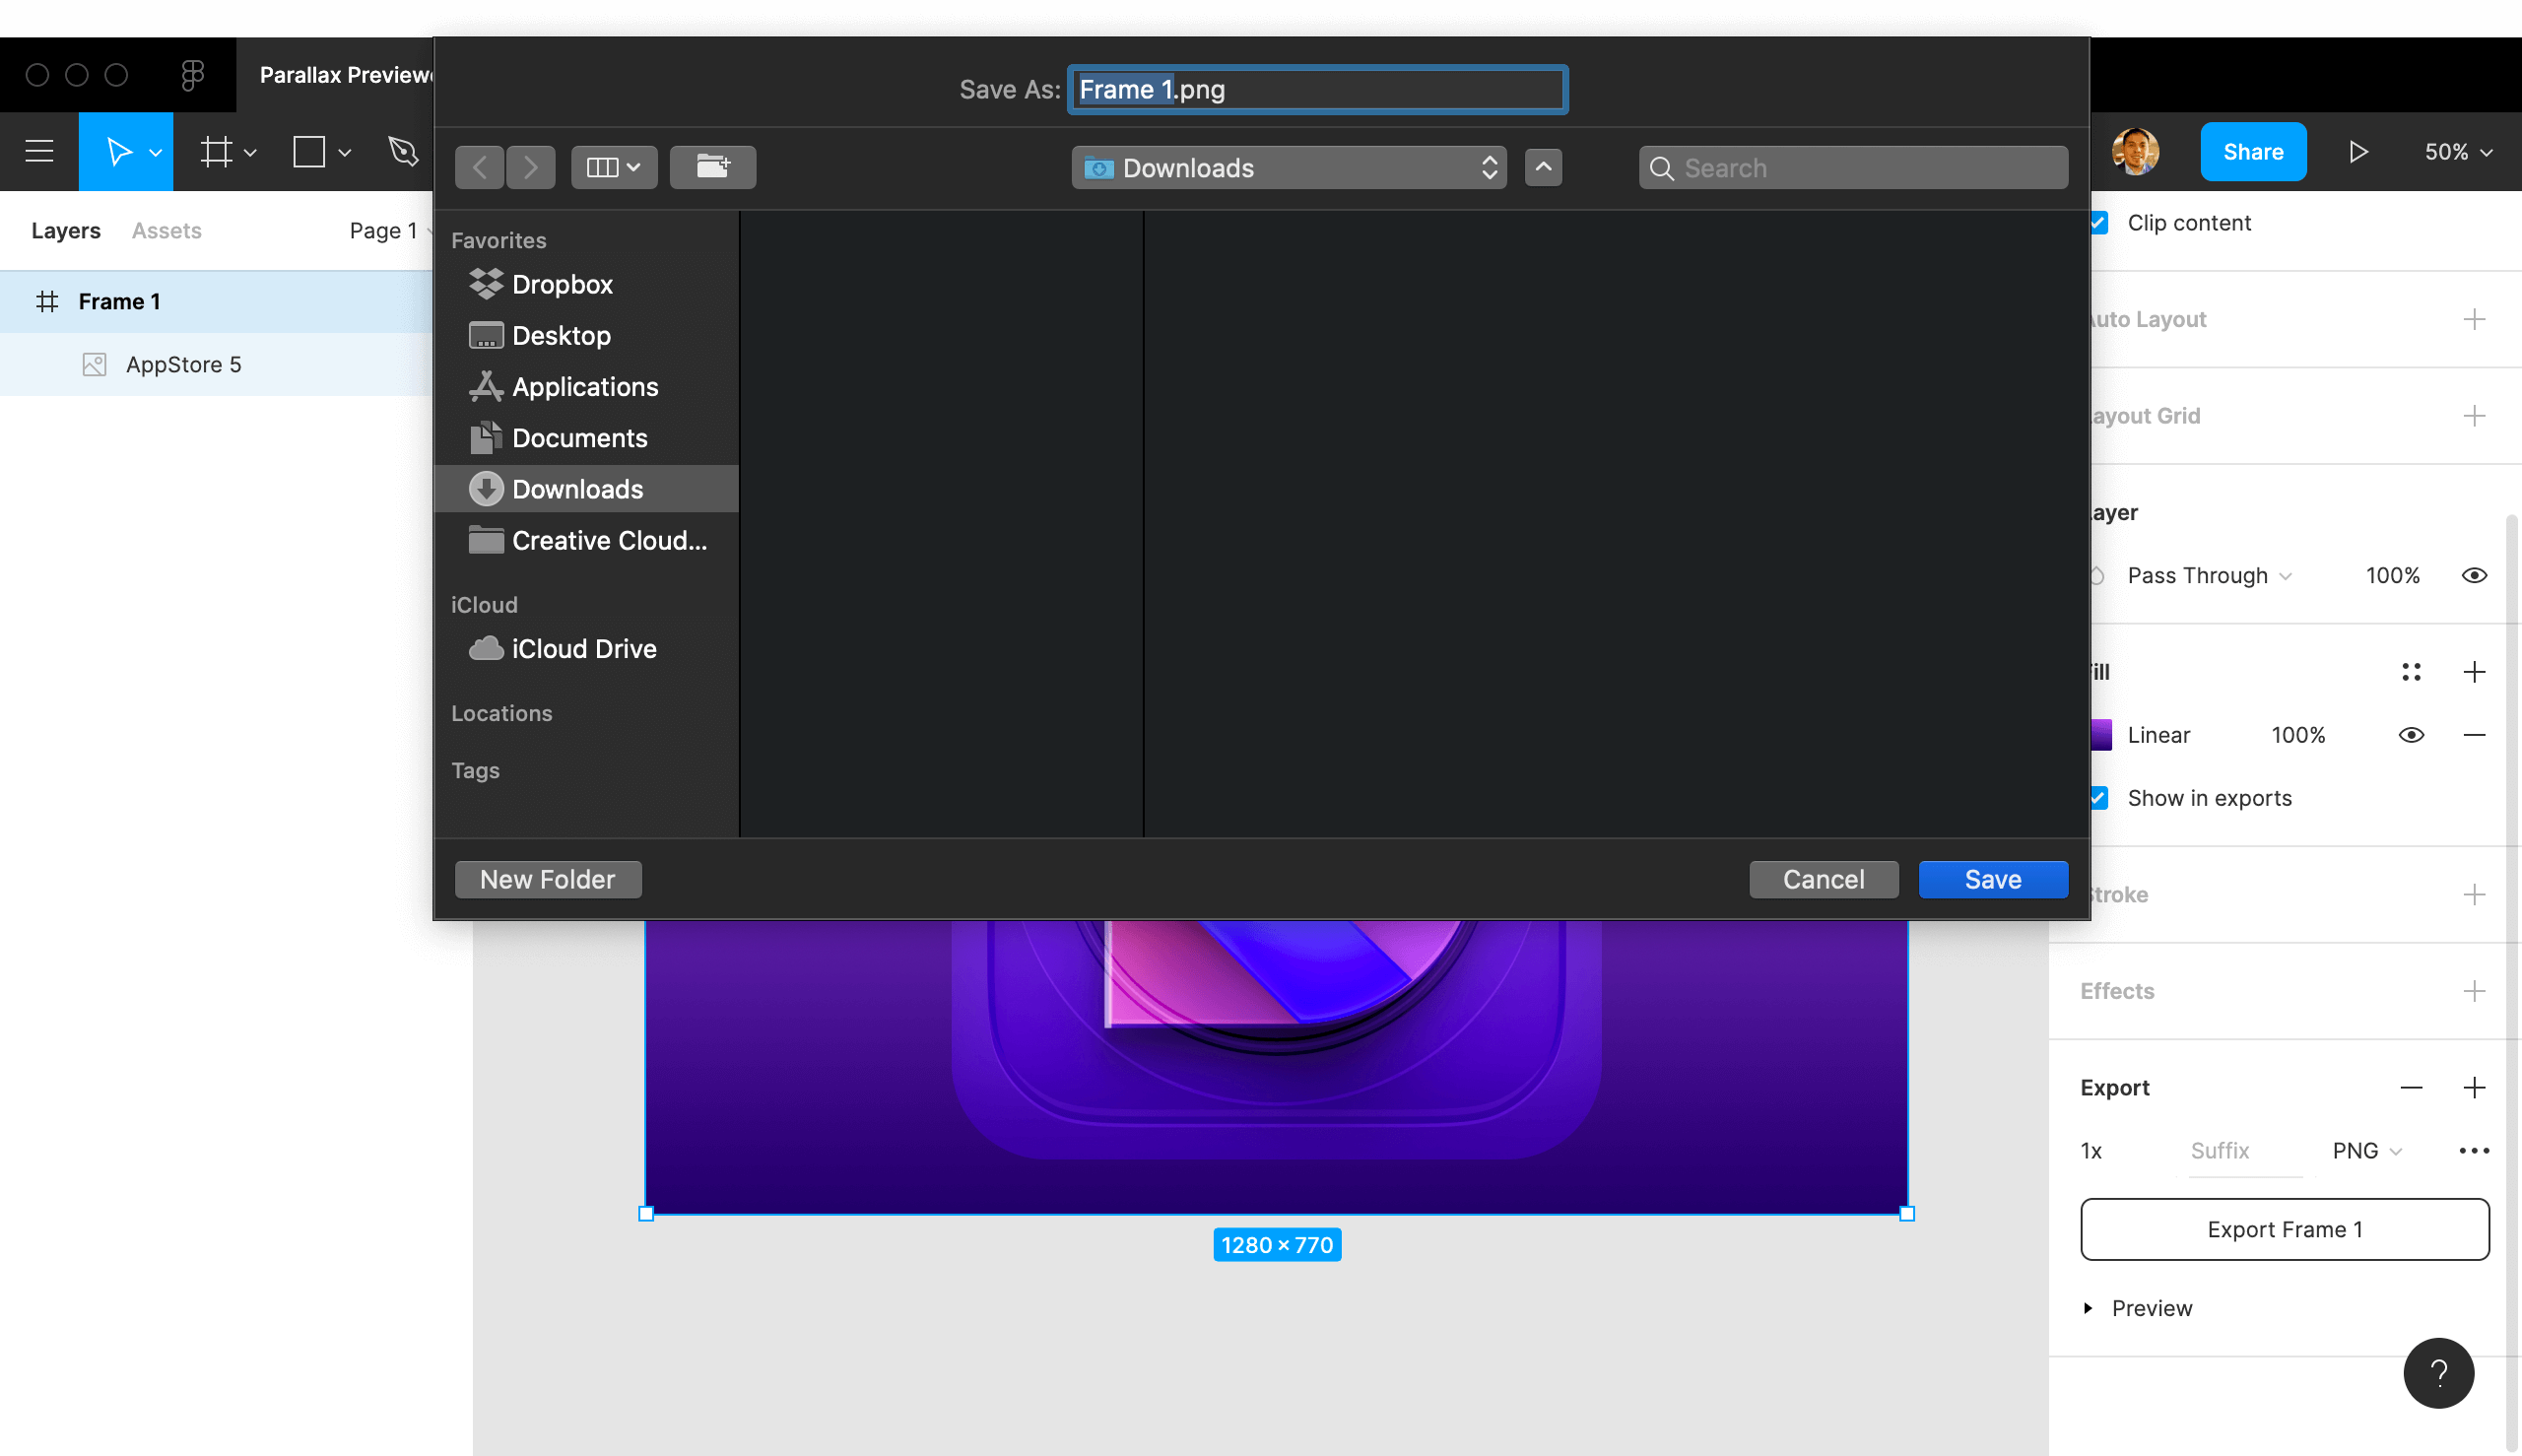The width and height of the screenshot is (2522, 1456).
Task: Click new folder icon in dialog toolbar
Action: pos(712,167)
